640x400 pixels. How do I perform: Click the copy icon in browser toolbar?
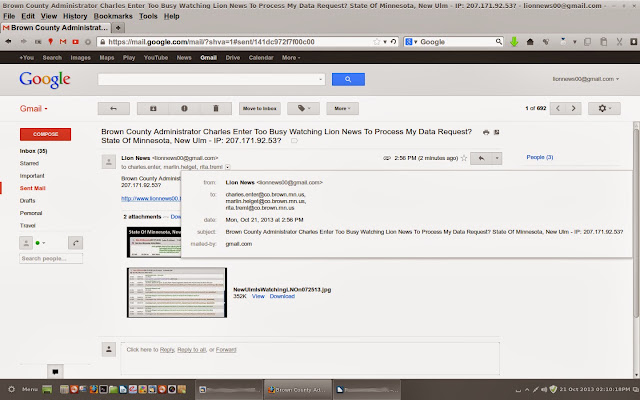point(587,42)
